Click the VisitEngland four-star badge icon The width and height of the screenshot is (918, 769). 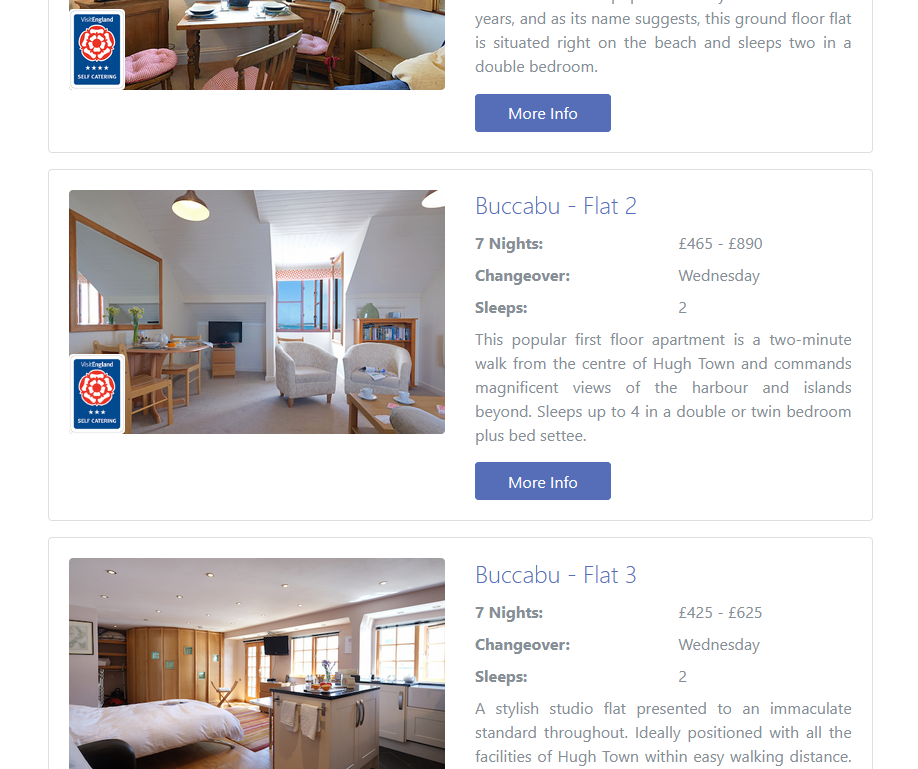click(97, 49)
